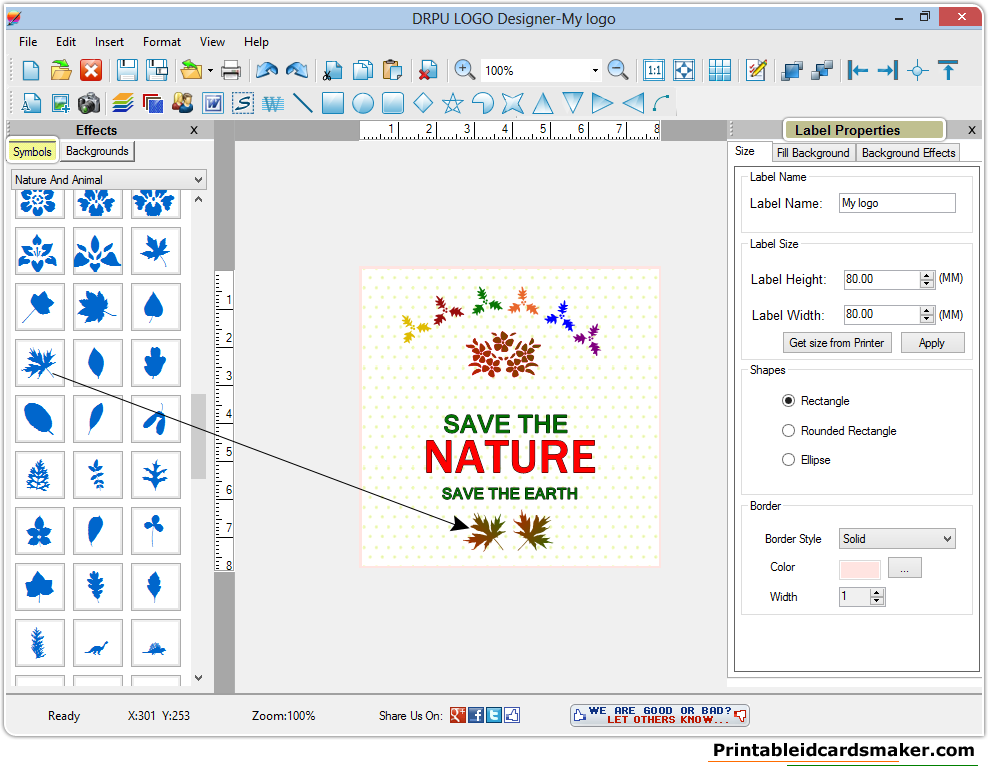Click the Save floppy disk icon

(127, 70)
